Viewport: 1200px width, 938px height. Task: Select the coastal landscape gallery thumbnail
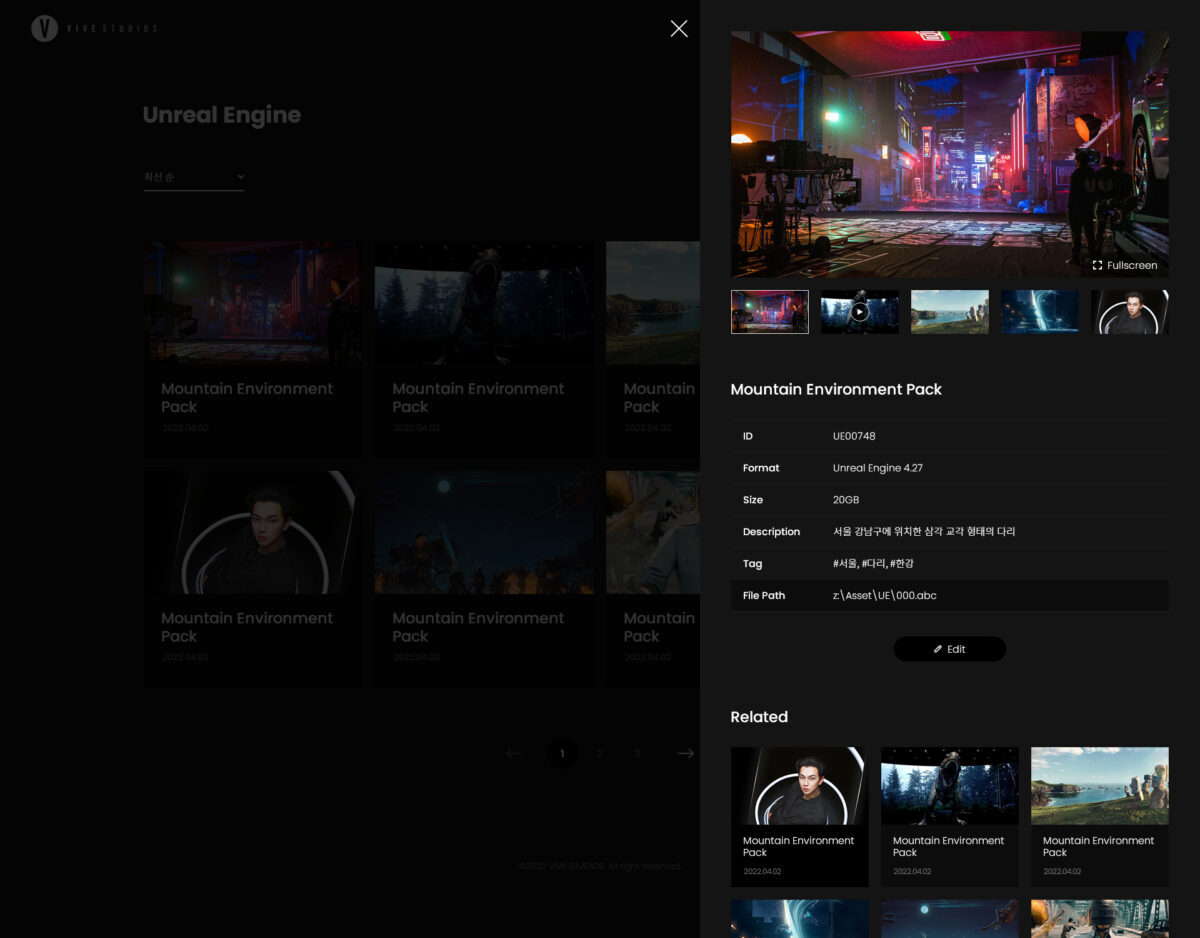tap(949, 312)
